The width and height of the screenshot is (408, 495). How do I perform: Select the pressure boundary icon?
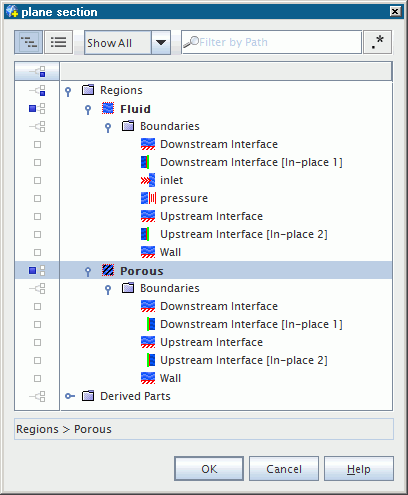tap(148, 198)
